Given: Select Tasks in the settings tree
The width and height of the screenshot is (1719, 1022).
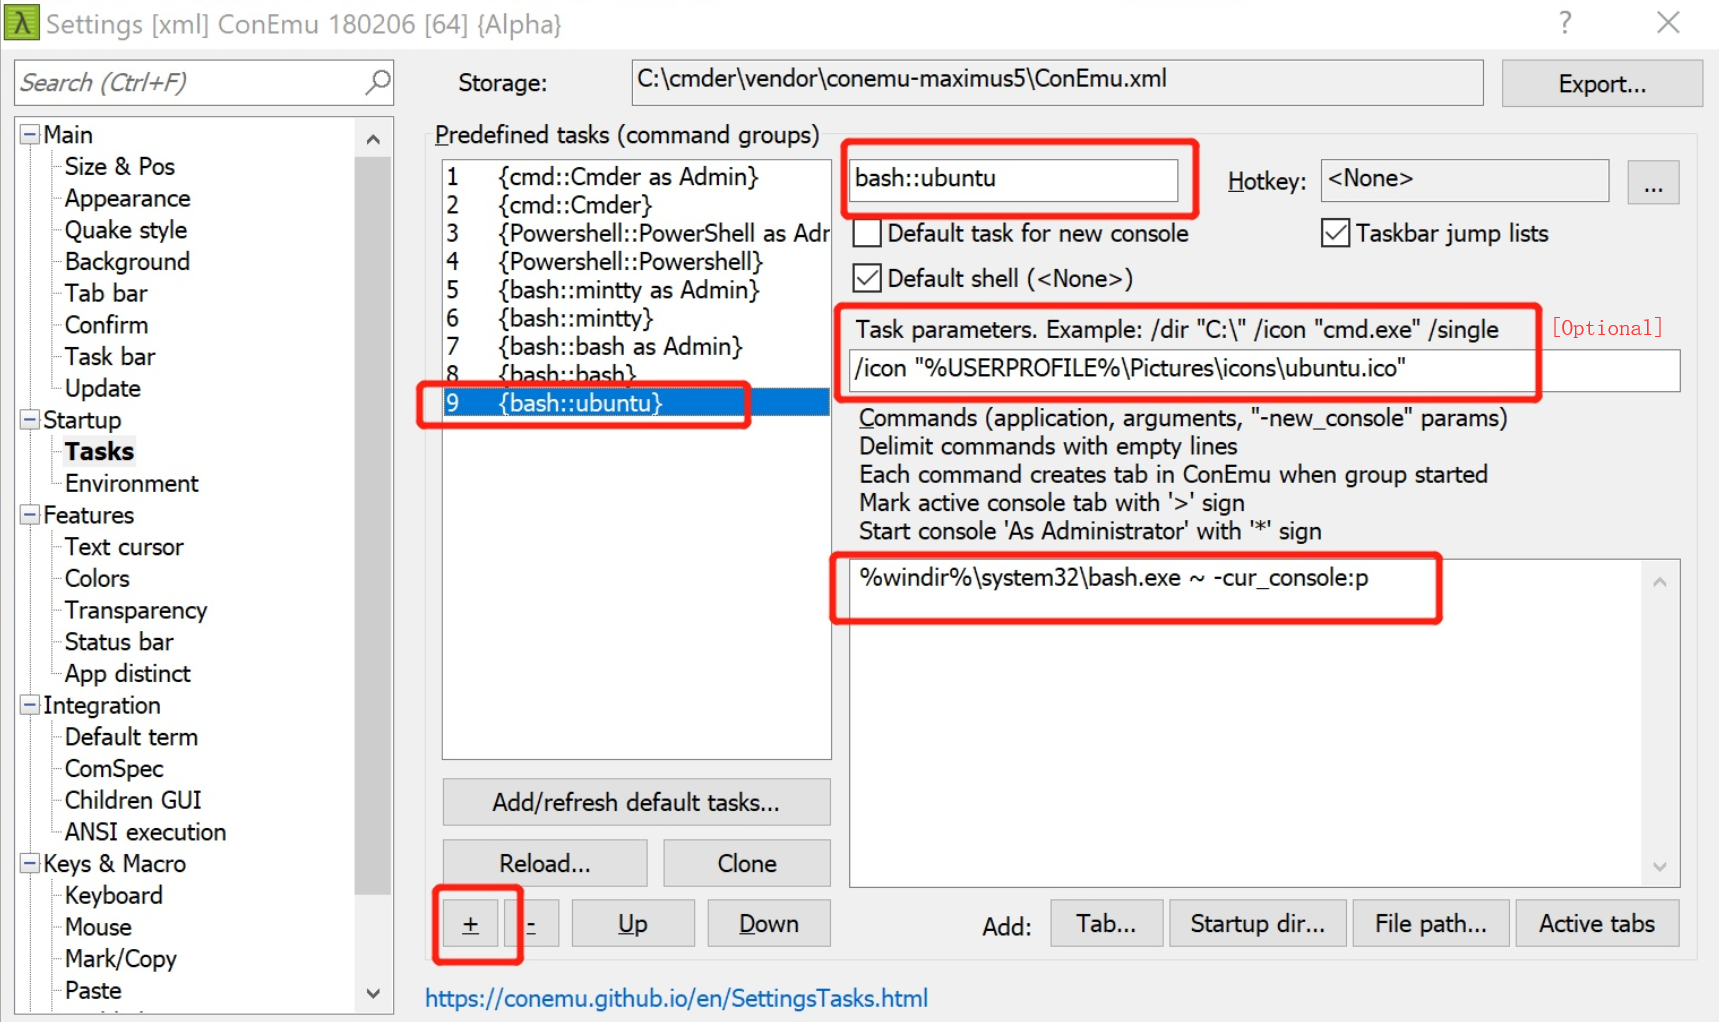Looking at the screenshot, I should [99, 452].
